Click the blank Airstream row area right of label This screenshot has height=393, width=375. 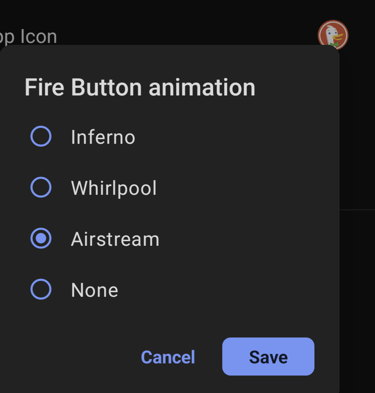(x=247, y=239)
